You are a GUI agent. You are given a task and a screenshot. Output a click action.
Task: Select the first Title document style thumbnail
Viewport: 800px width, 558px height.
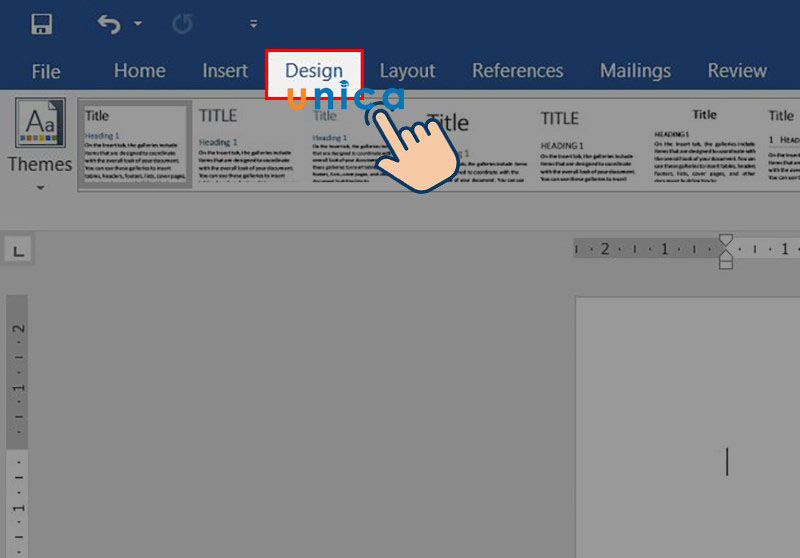pos(135,144)
